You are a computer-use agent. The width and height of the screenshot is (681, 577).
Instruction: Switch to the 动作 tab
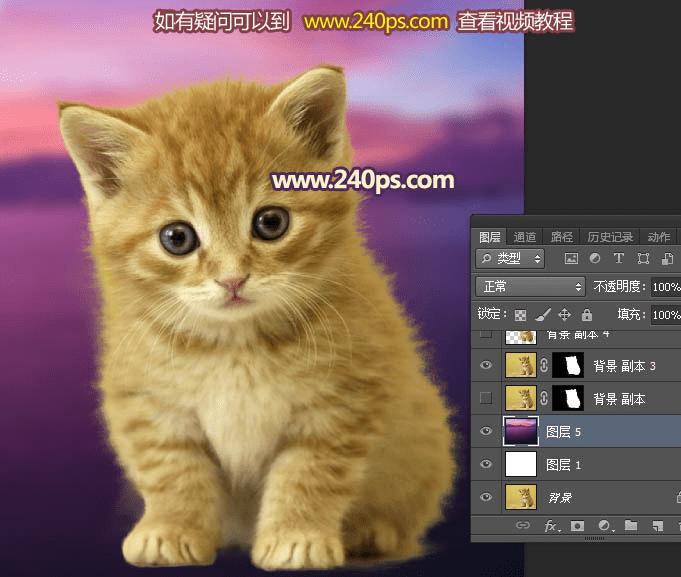[658, 237]
